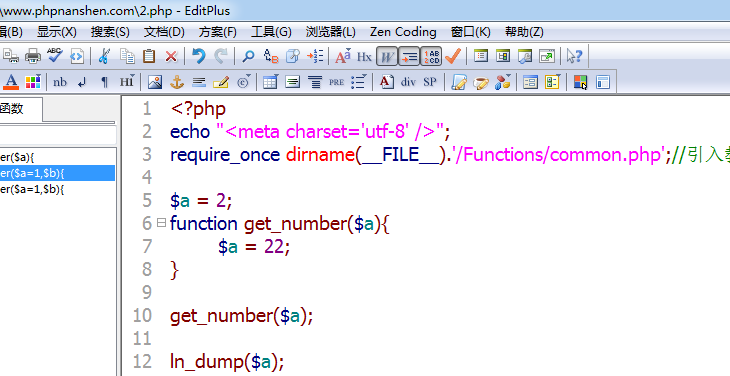
Task: Insert paragraph tag with pilcrow icon
Action: [104, 83]
